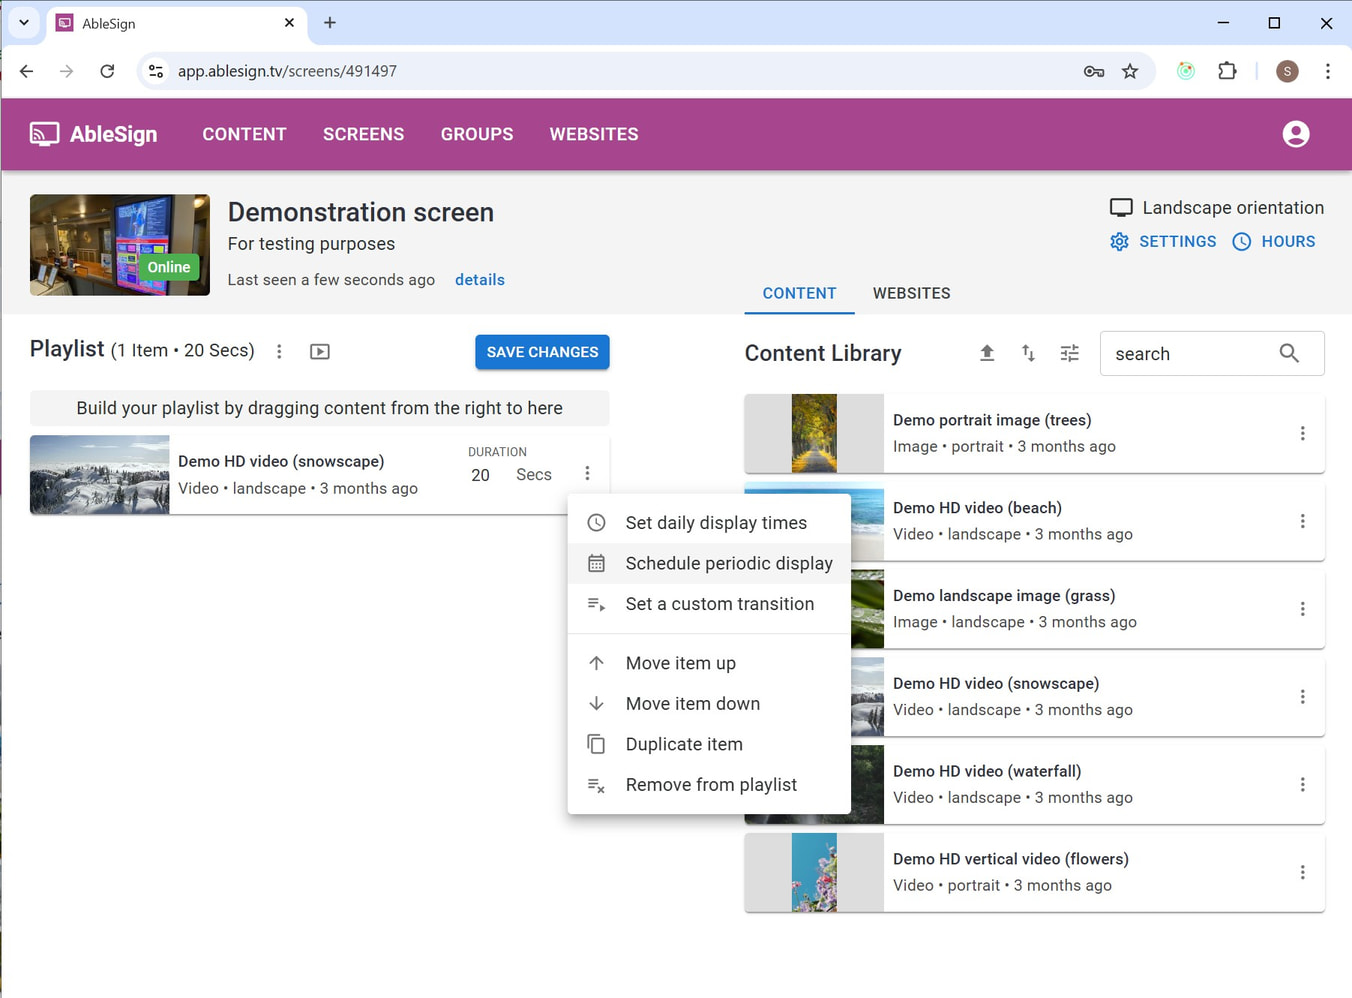The width and height of the screenshot is (1352, 998).
Task: Click the duration seconds field
Action: pyautogui.click(x=482, y=475)
